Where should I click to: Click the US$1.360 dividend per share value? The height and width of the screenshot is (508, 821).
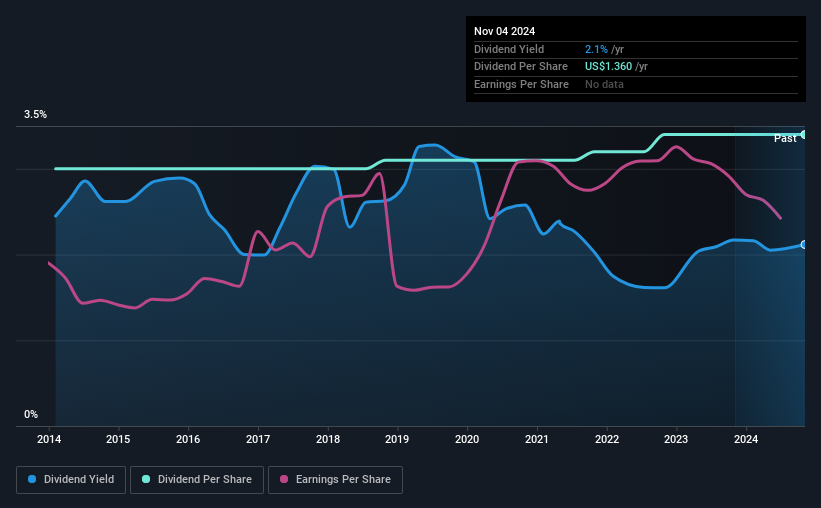(608, 67)
